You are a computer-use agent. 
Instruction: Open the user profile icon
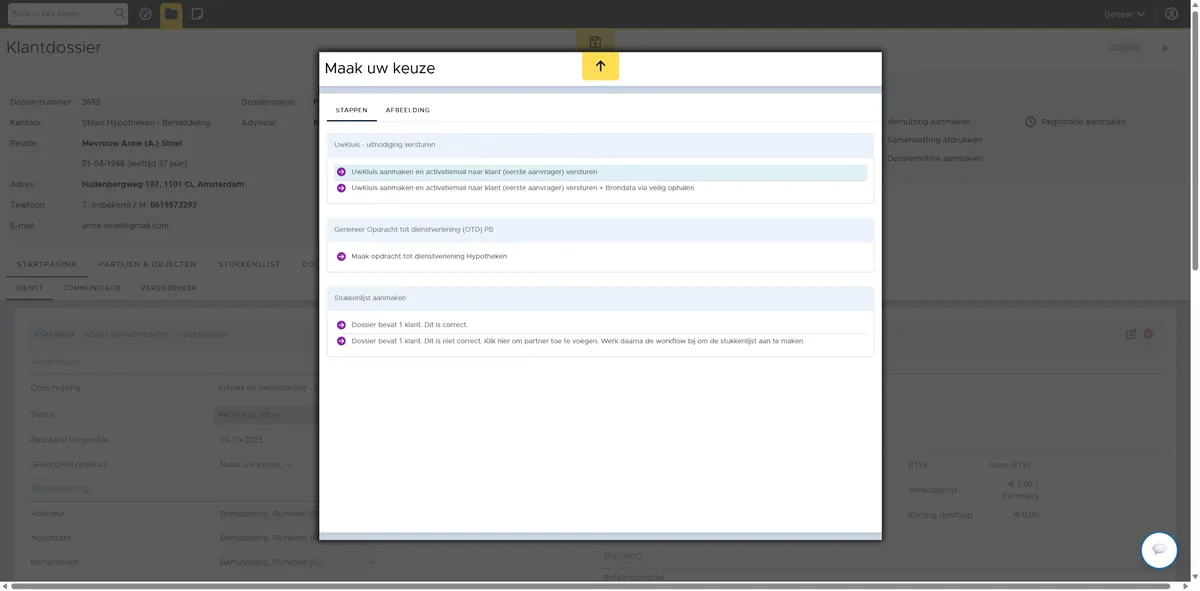coord(1172,14)
